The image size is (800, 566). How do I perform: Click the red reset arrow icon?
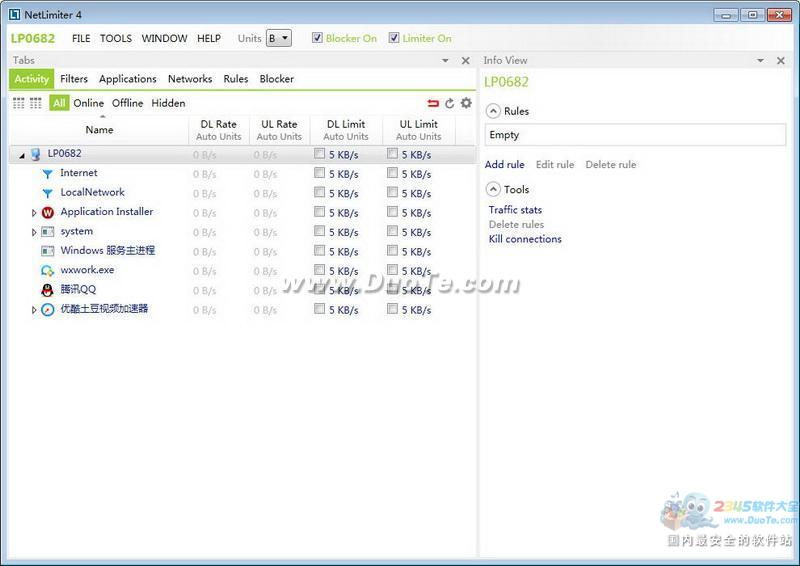point(433,103)
